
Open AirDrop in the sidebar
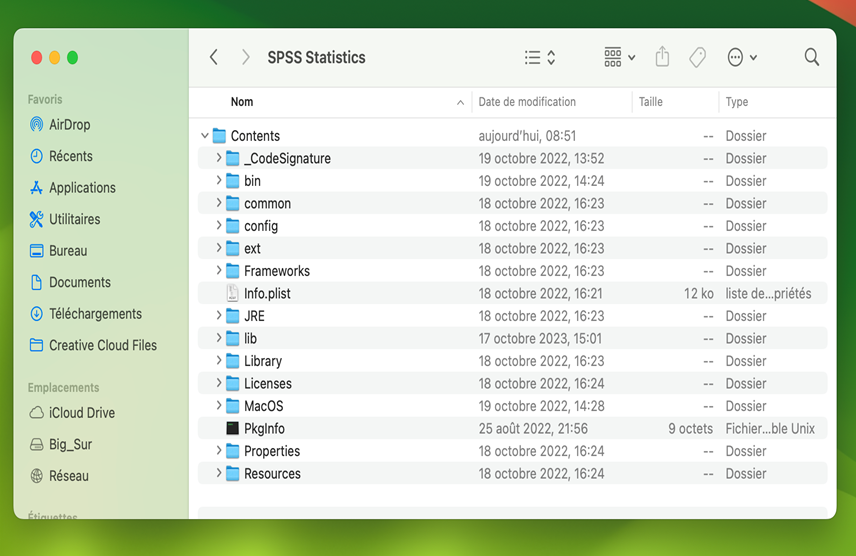pyautogui.click(x=69, y=125)
